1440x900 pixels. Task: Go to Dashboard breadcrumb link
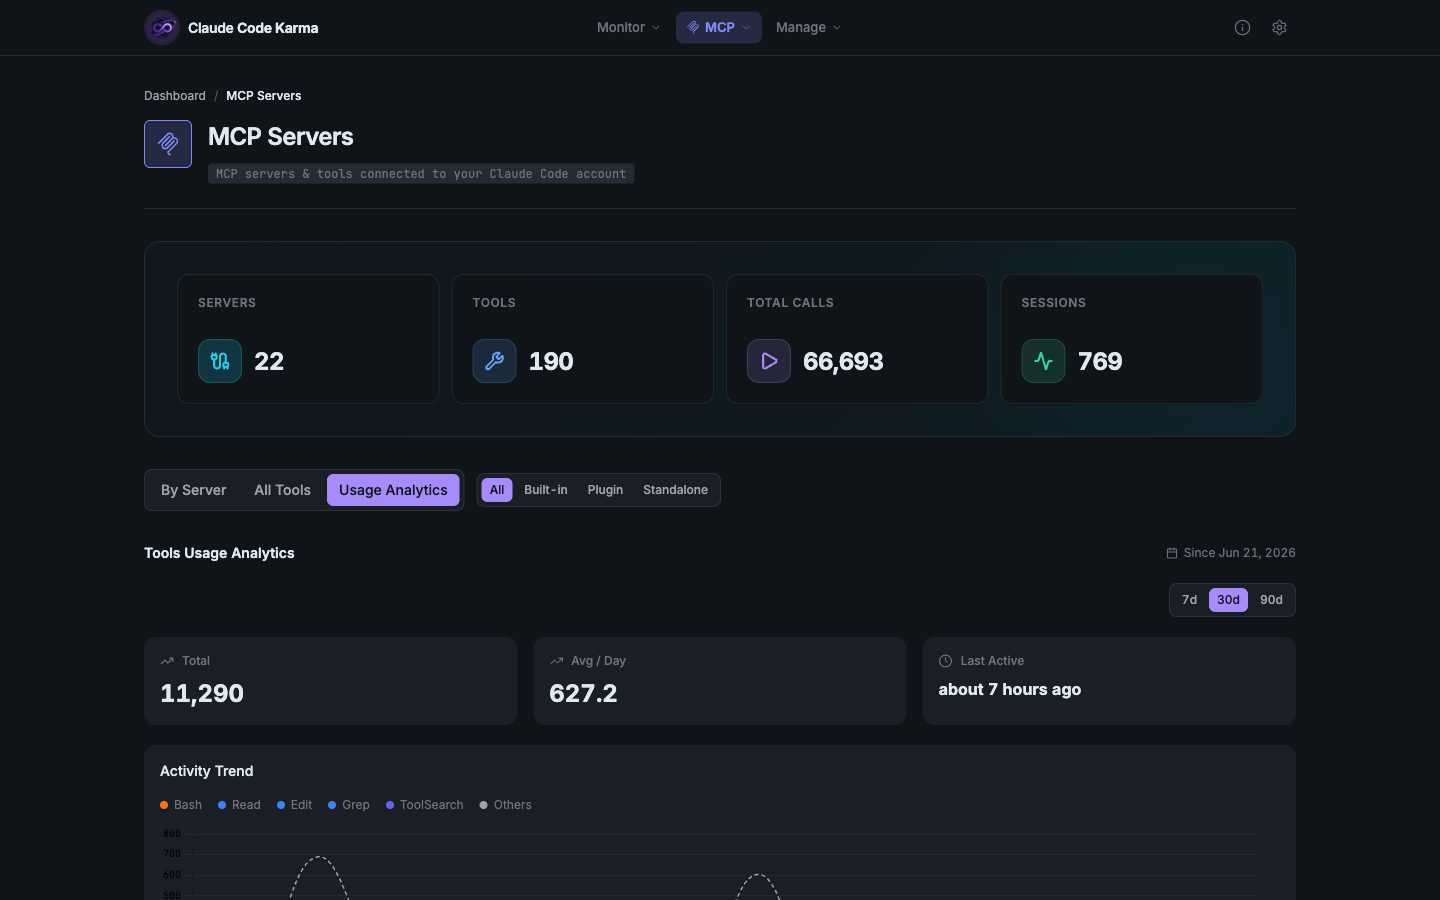click(175, 96)
